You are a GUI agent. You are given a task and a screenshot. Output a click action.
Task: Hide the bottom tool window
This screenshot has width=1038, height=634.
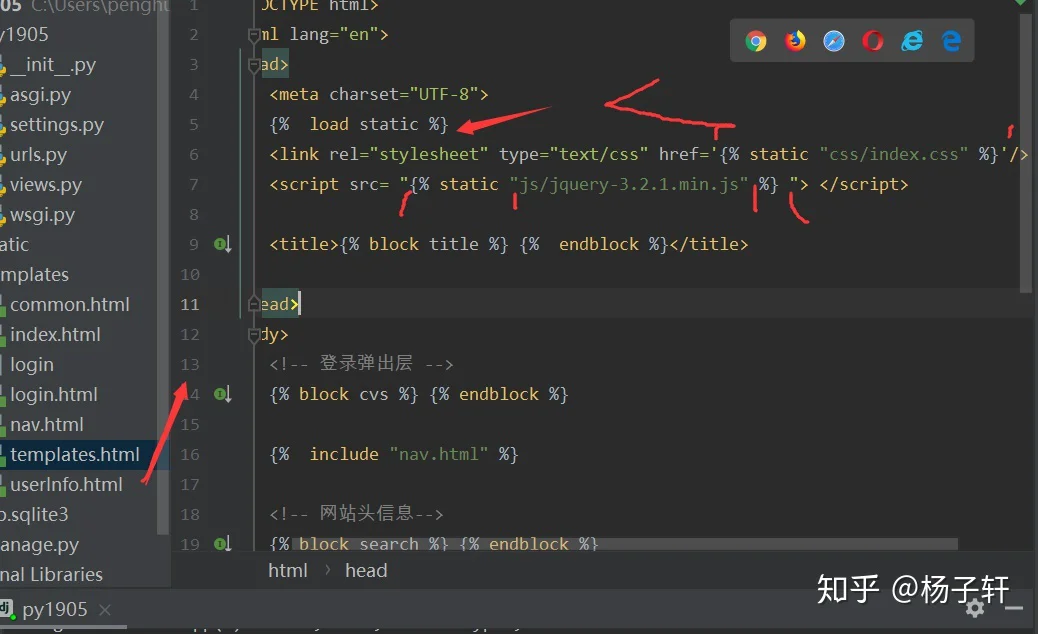click(x=1014, y=608)
